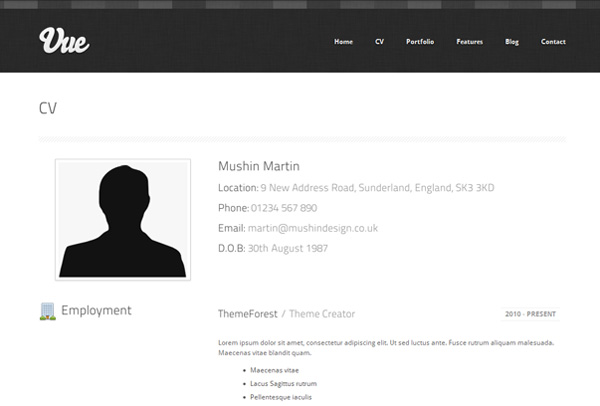This screenshot has height=406, width=600.
Task: Click the Maecenas vitae bullet item
Action: click(274, 370)
